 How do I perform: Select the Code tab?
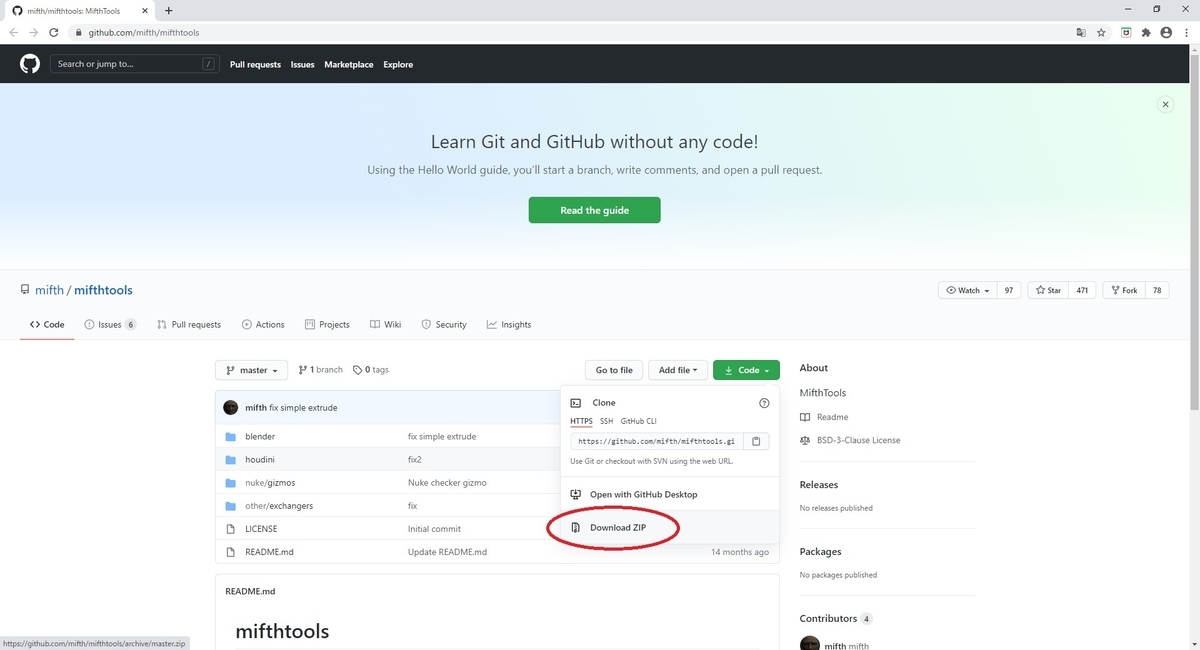[47, 325]
